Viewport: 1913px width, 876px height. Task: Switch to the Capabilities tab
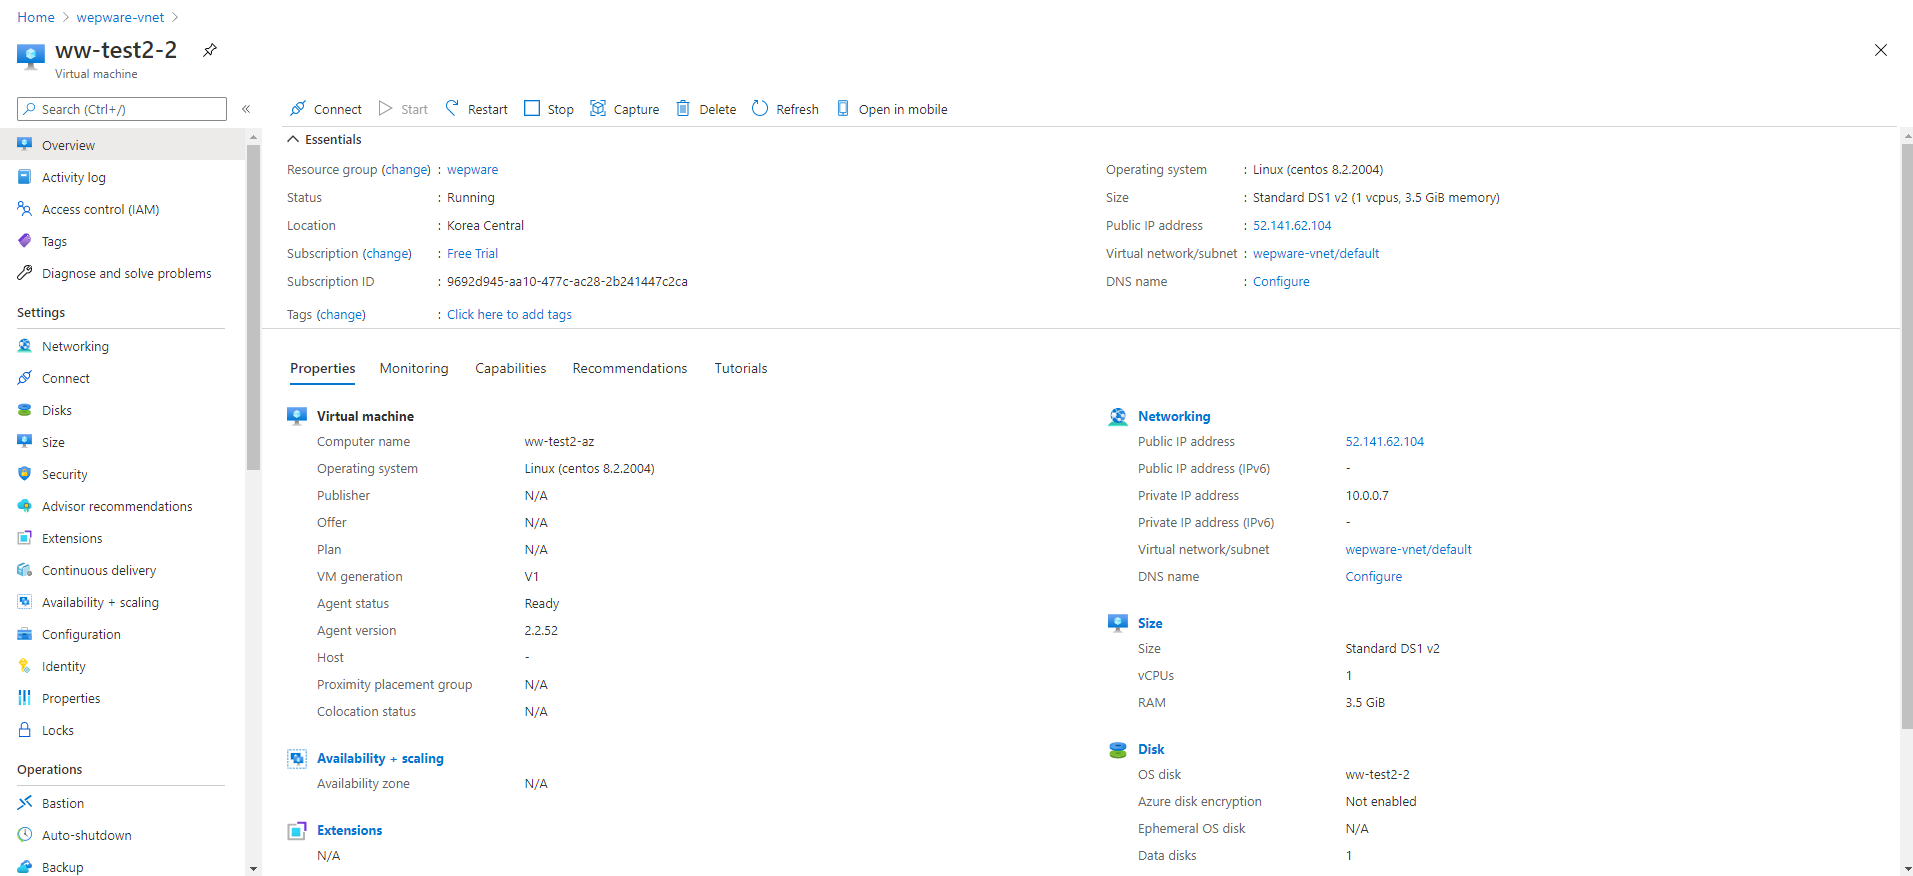coord(511,368)
